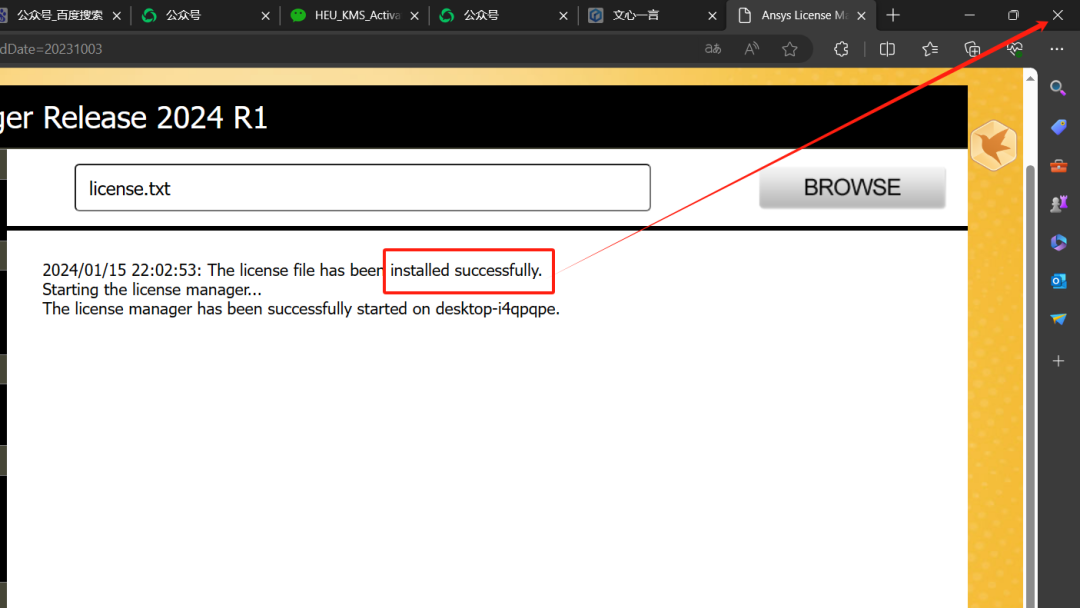Open the Favorites list
This screenshot has width=1080, height=608.
point(930,49)
